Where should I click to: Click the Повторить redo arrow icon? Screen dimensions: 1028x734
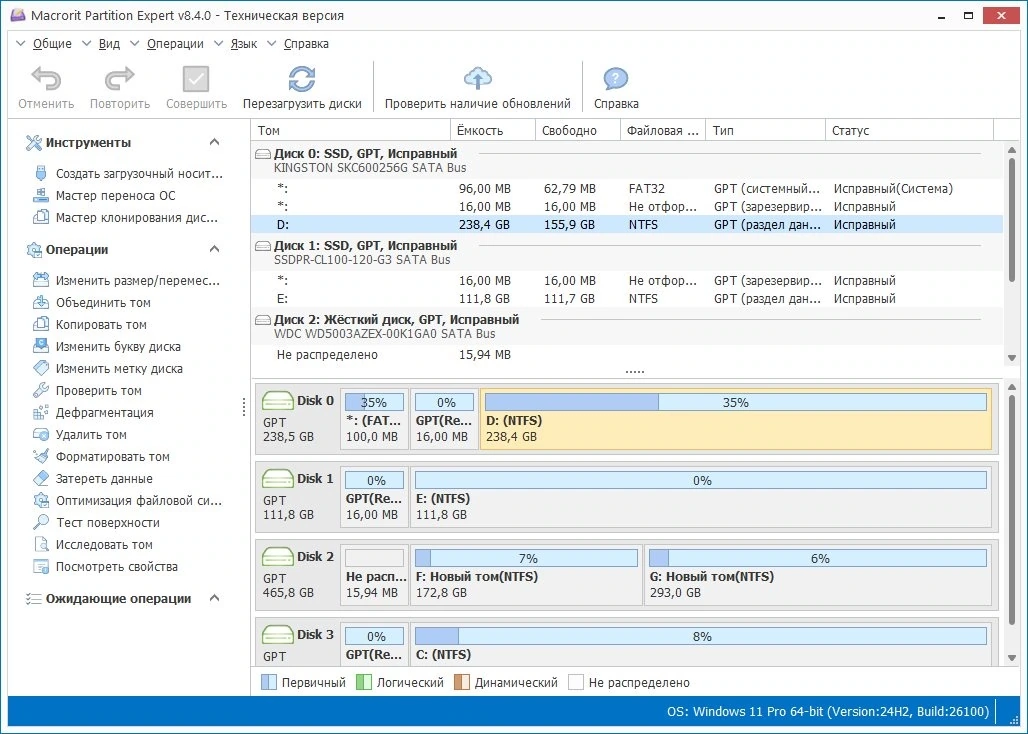point(119,79)
